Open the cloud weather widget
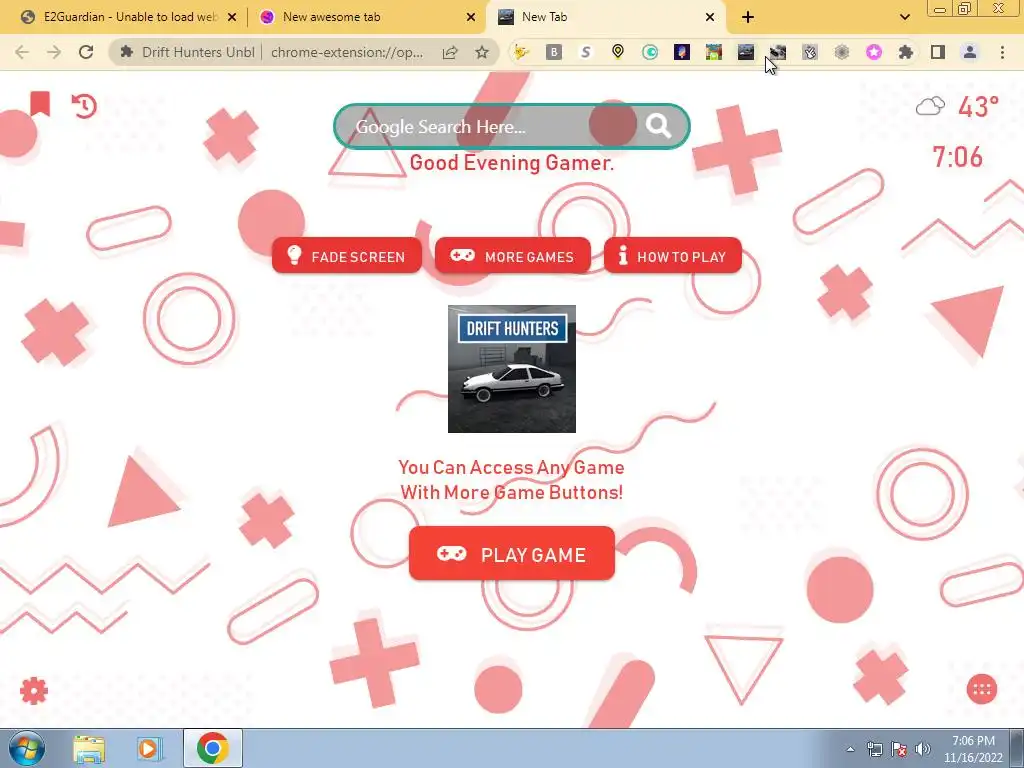This screenshot has height=768, width=1024. coord(930,106)
